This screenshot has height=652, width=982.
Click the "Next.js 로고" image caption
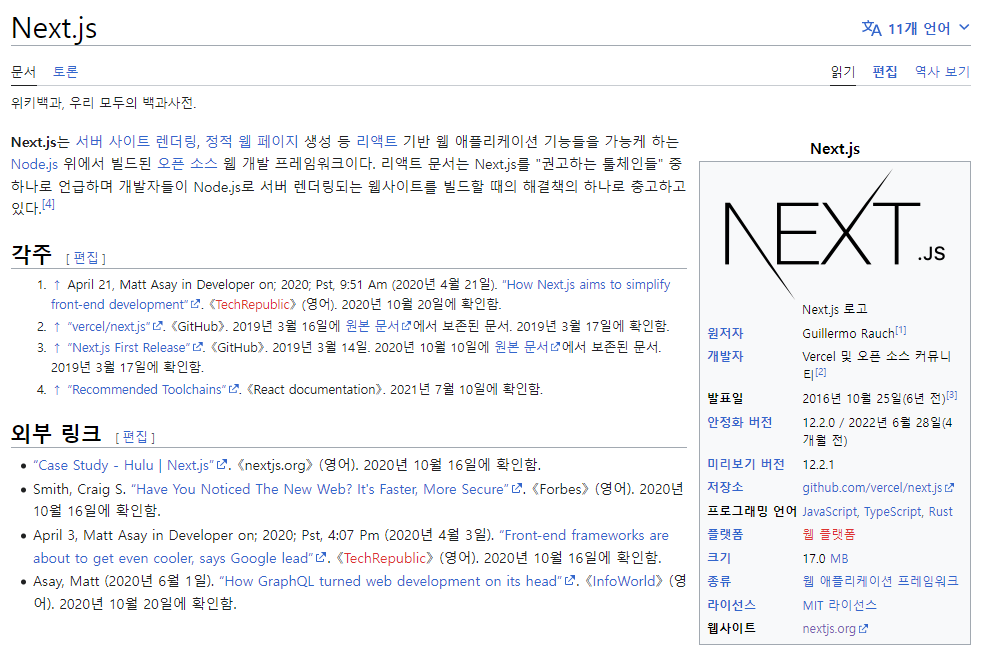pos(834,309)
